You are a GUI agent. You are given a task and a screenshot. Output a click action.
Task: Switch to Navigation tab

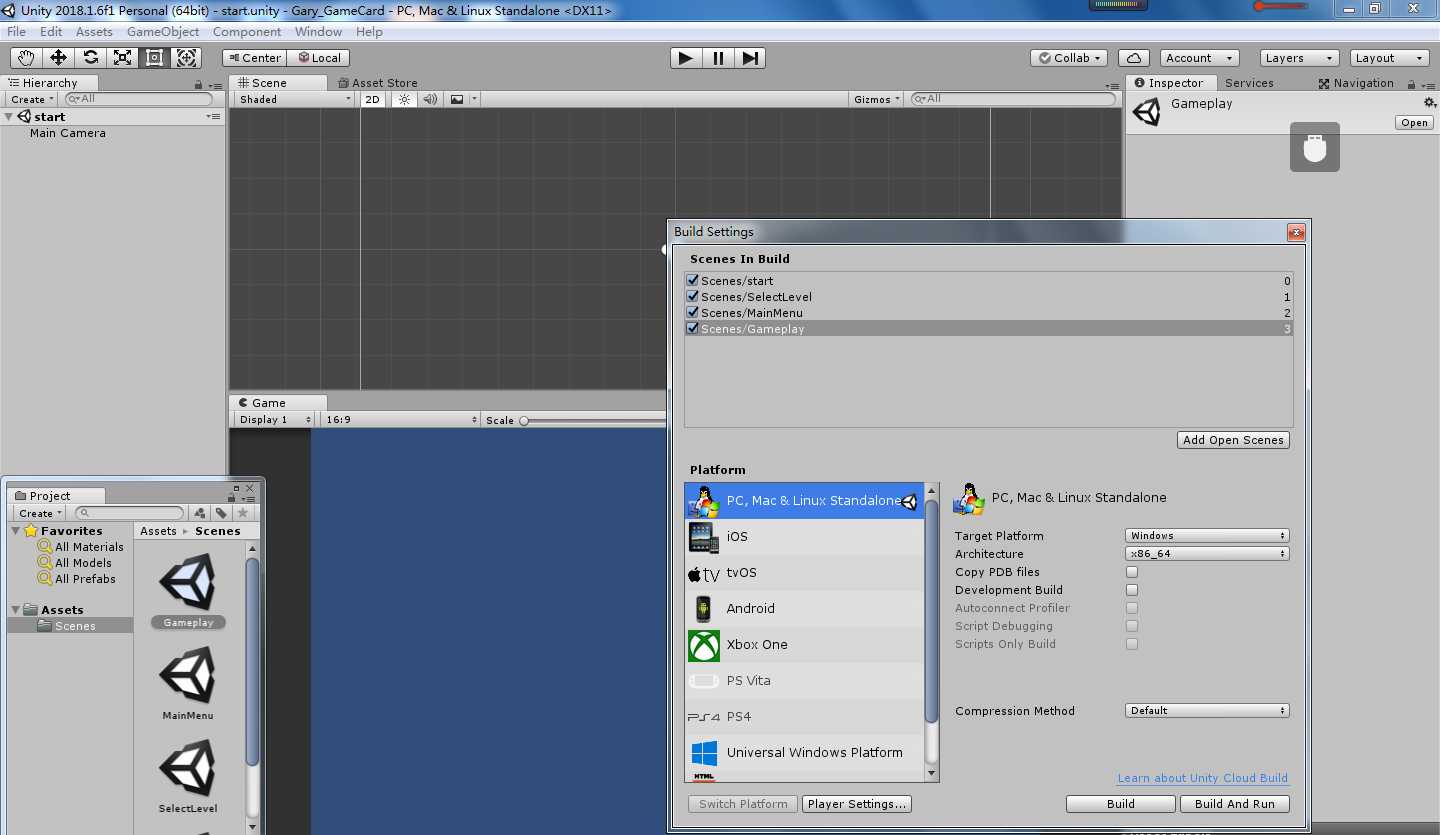1356,83
